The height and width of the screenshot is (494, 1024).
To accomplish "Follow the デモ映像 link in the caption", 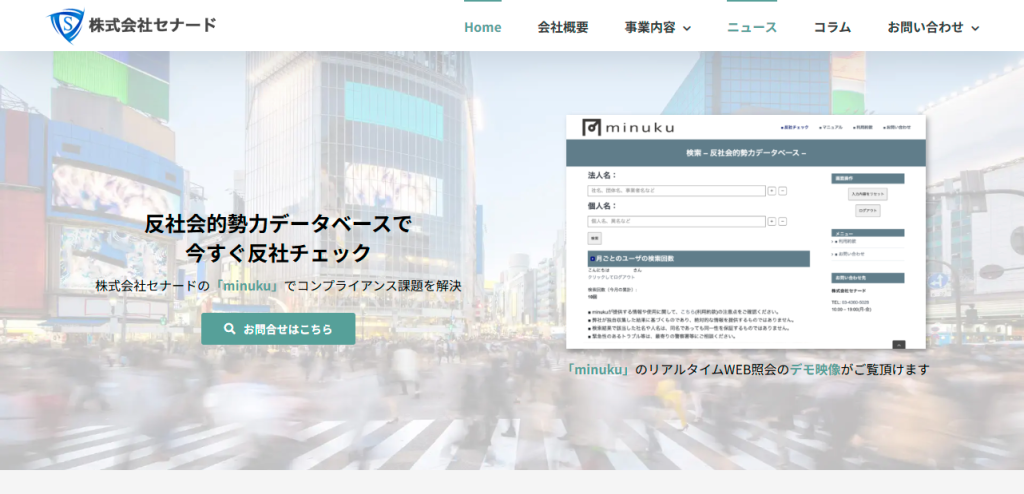I will coord(814,369).
